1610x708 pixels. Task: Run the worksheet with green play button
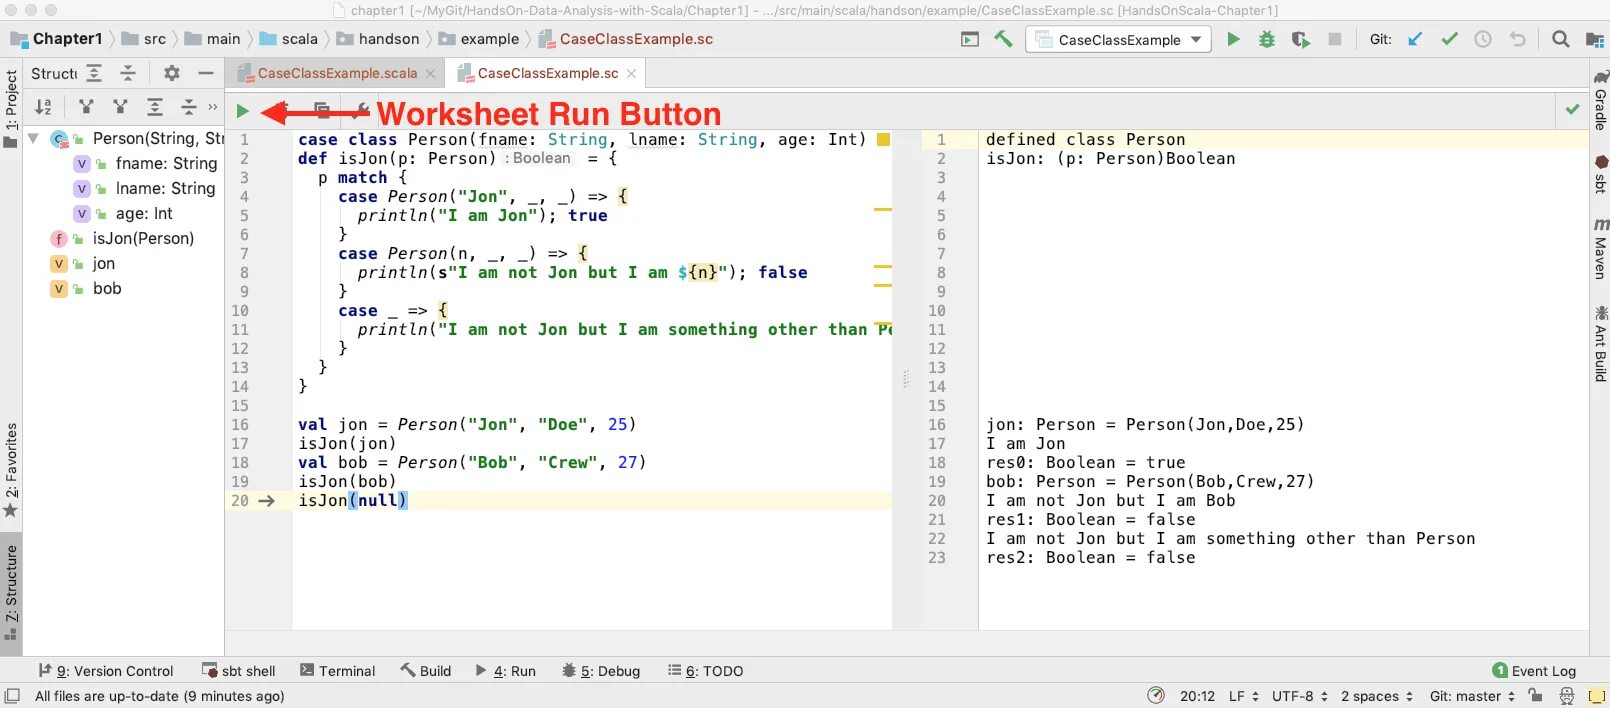(x=242, y=111)
